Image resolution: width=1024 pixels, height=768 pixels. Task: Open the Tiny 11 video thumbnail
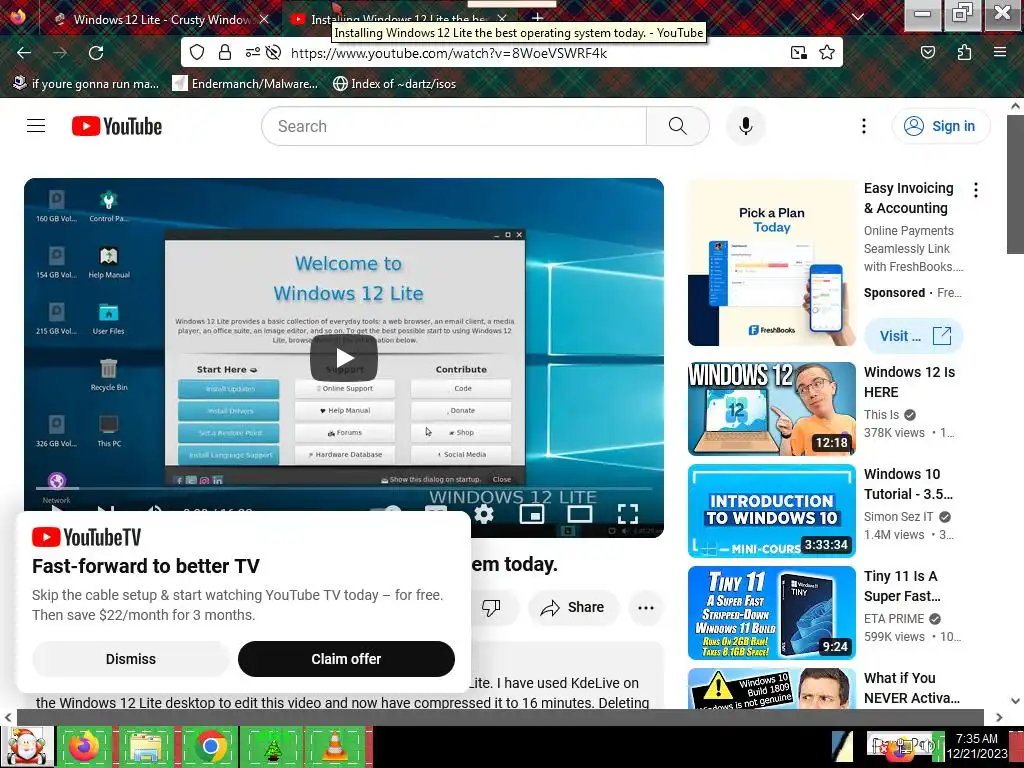[772, 613]
